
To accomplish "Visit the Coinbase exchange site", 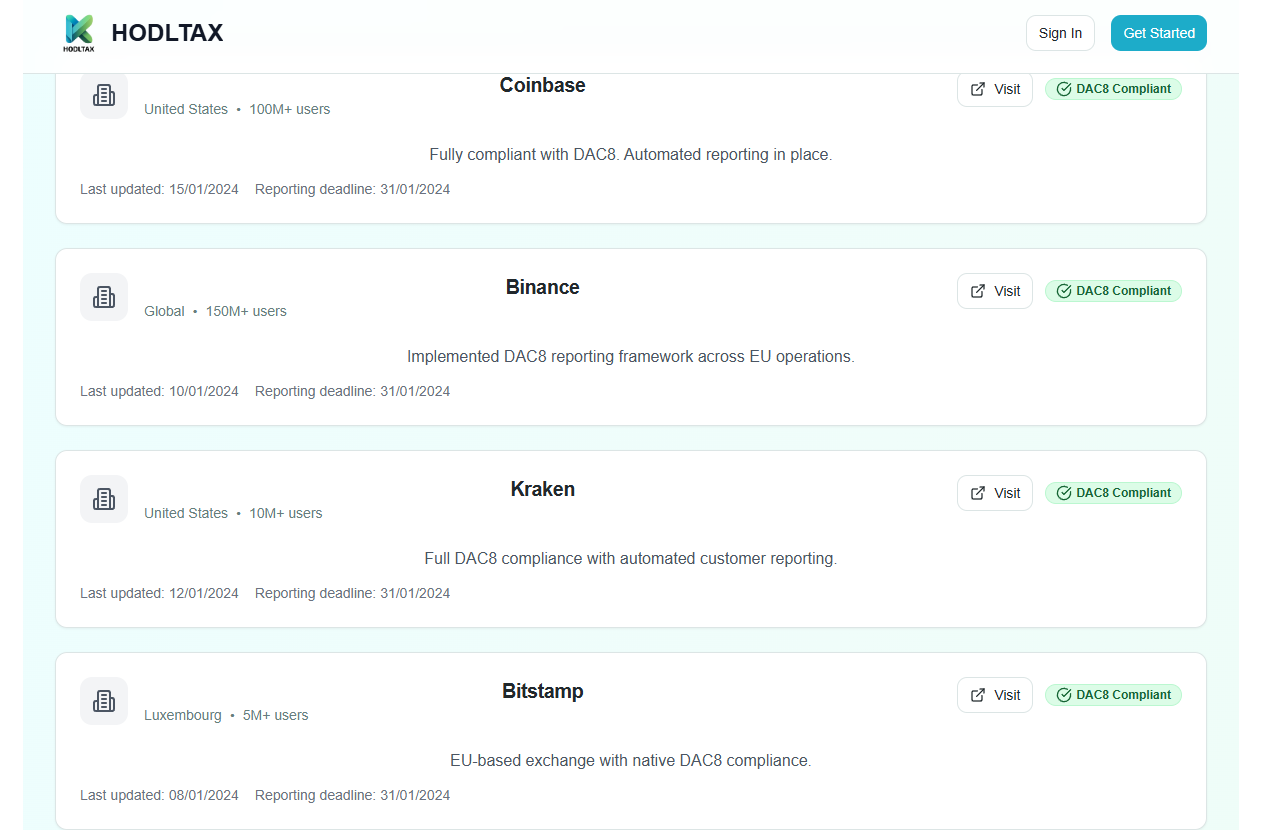I will (x=995, y=89).
